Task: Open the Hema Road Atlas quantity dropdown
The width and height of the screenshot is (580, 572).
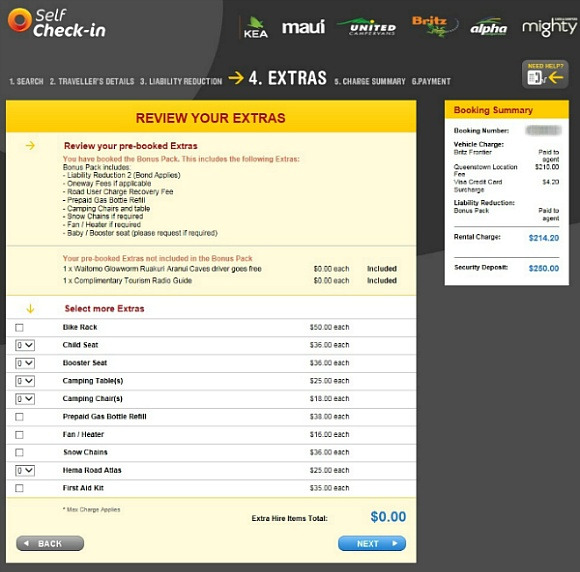Action: point(25,471)
